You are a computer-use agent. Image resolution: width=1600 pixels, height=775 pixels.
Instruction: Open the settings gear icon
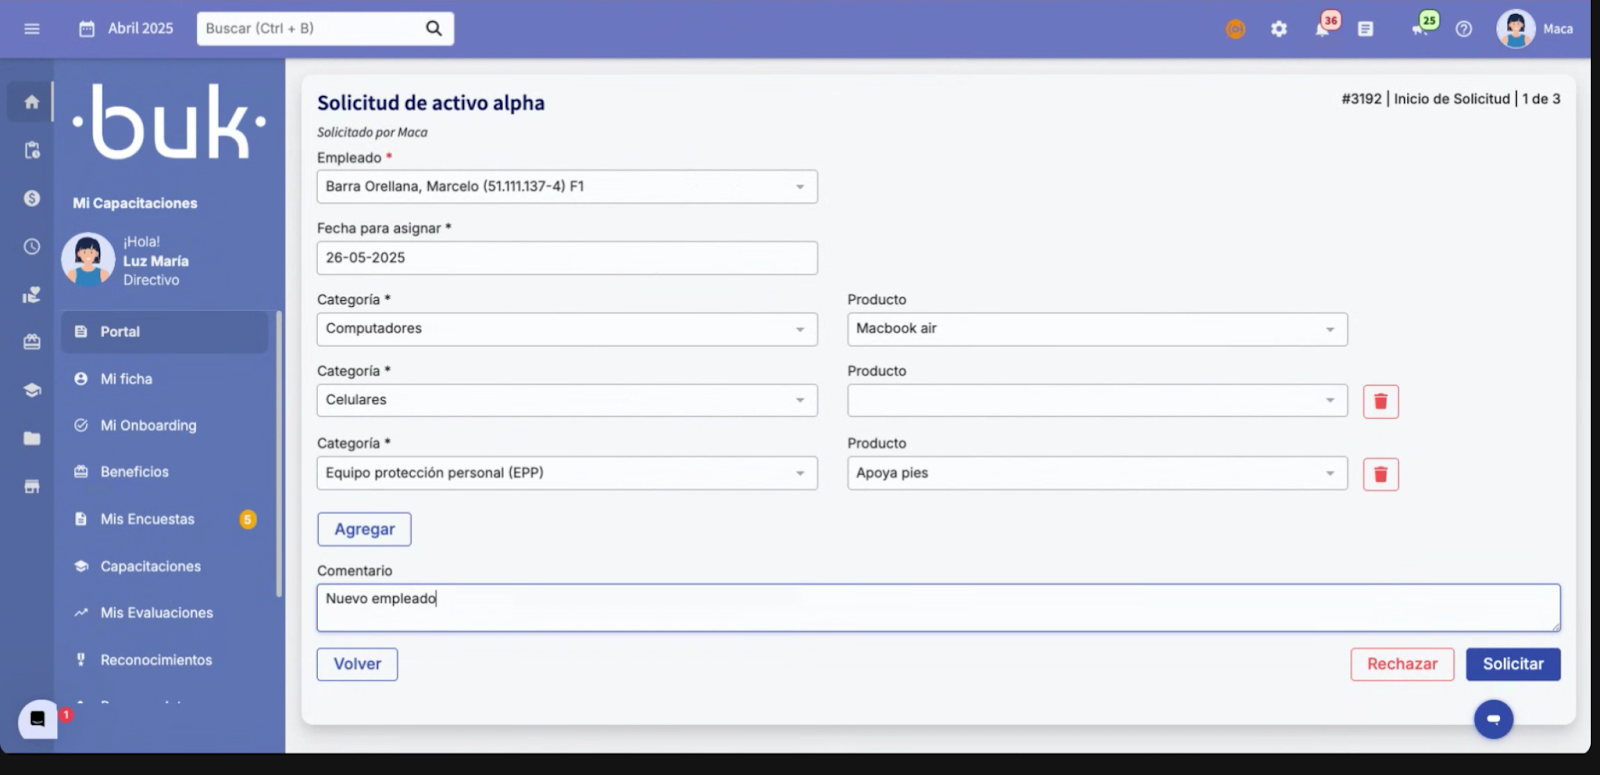[1279, 29]
